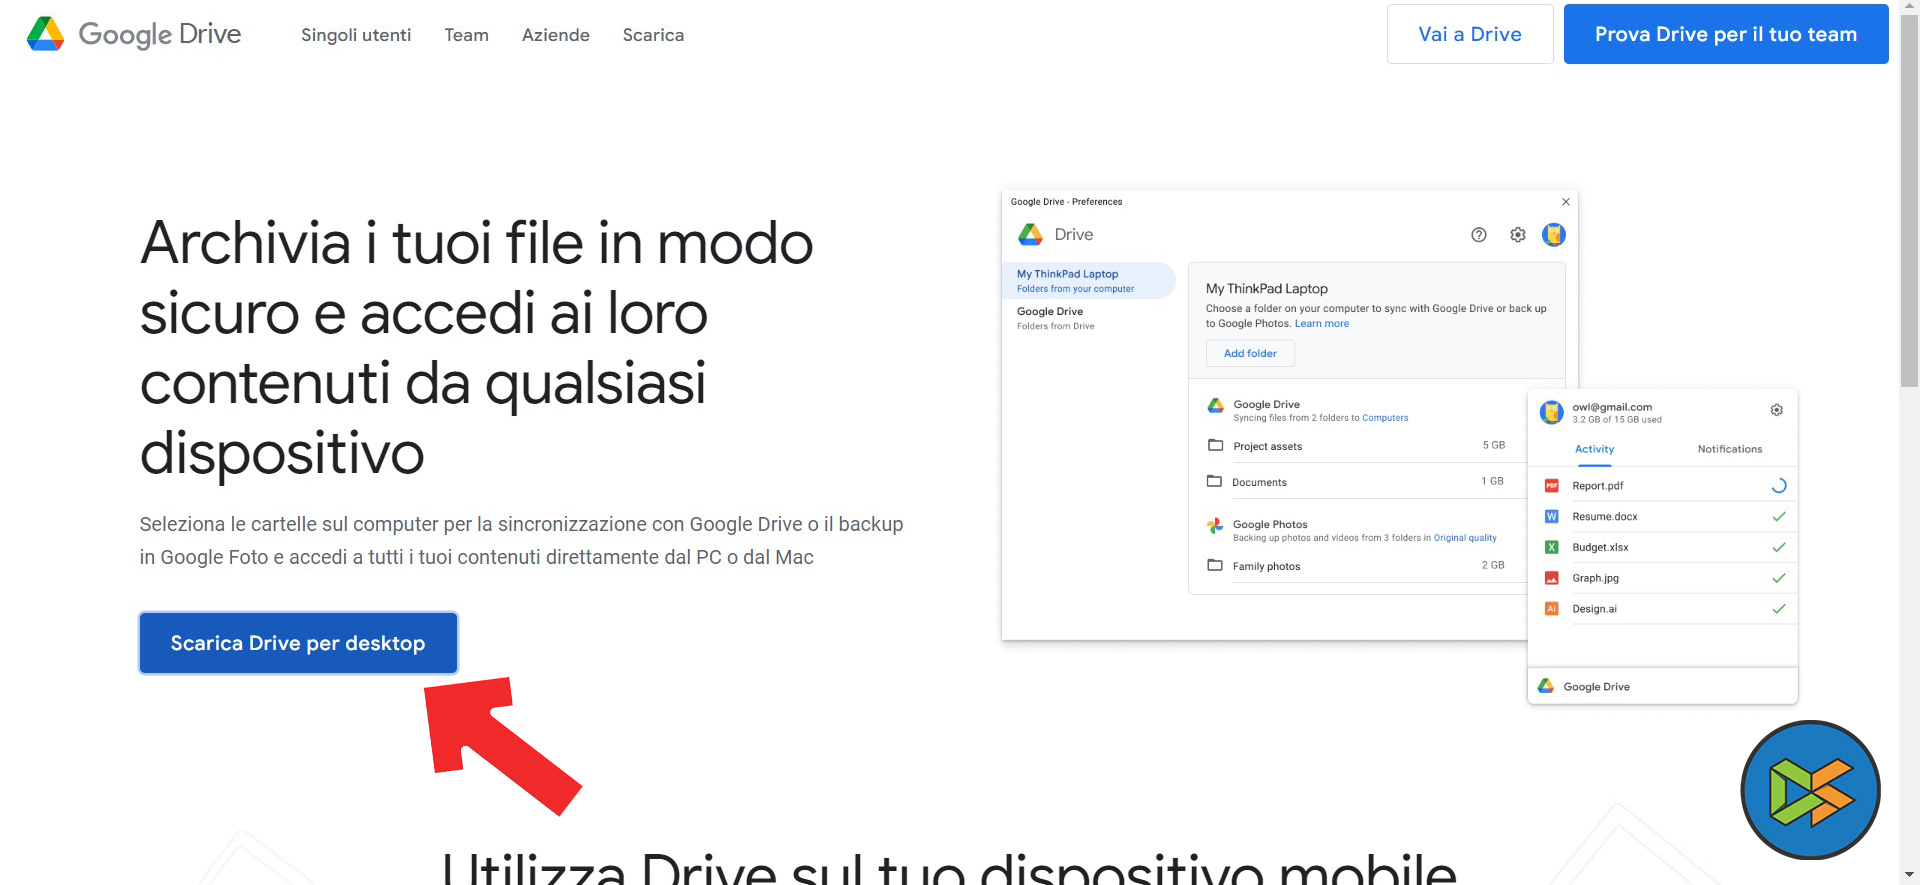The height and width of the screenshot is (885, 1920).
Task: Open the Singoli utenti menu item
Action: click(356, 35)
